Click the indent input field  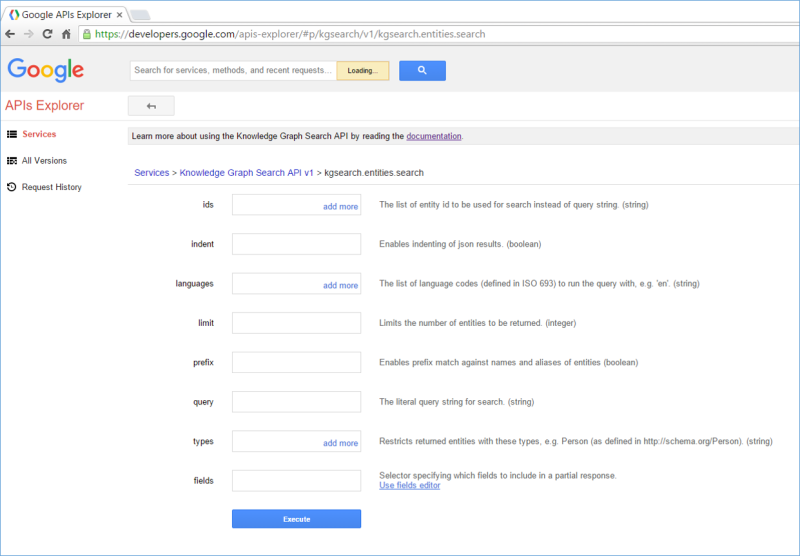tap(296, 244)
